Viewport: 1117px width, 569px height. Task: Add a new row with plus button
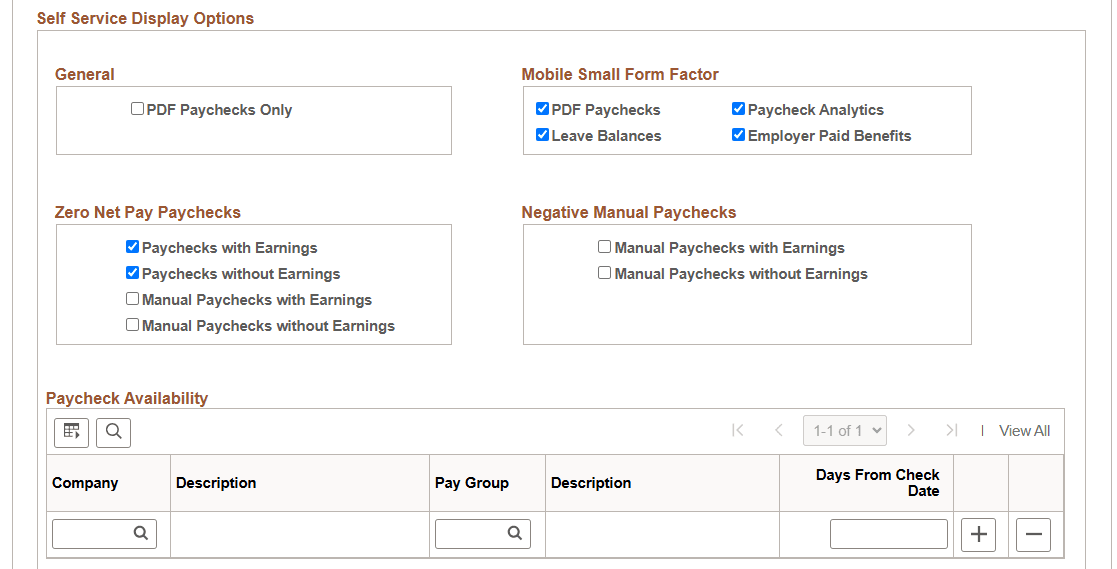pos(978,534)
